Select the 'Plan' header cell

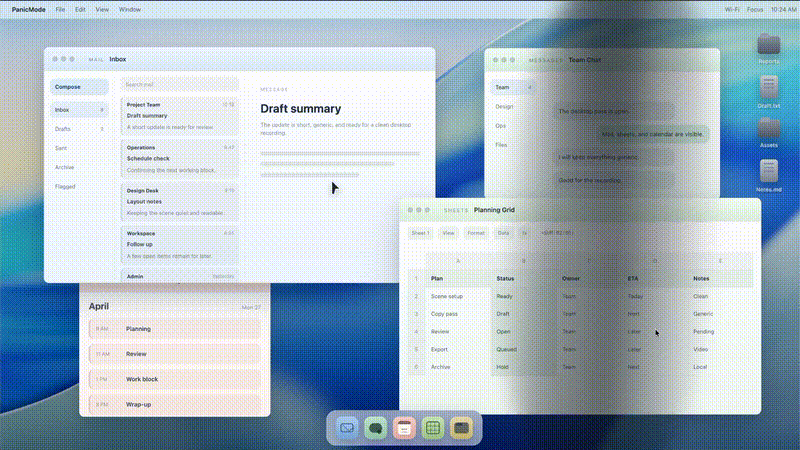(x=458, y=279)
